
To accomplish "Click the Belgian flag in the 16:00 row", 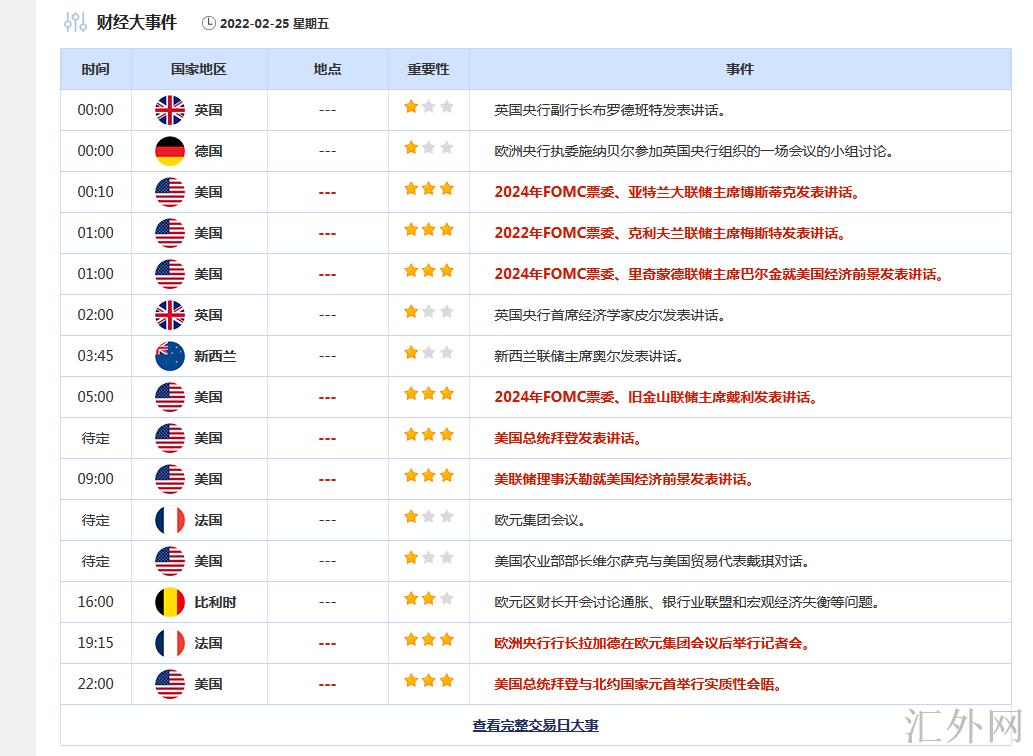I will tap(170, 602).
